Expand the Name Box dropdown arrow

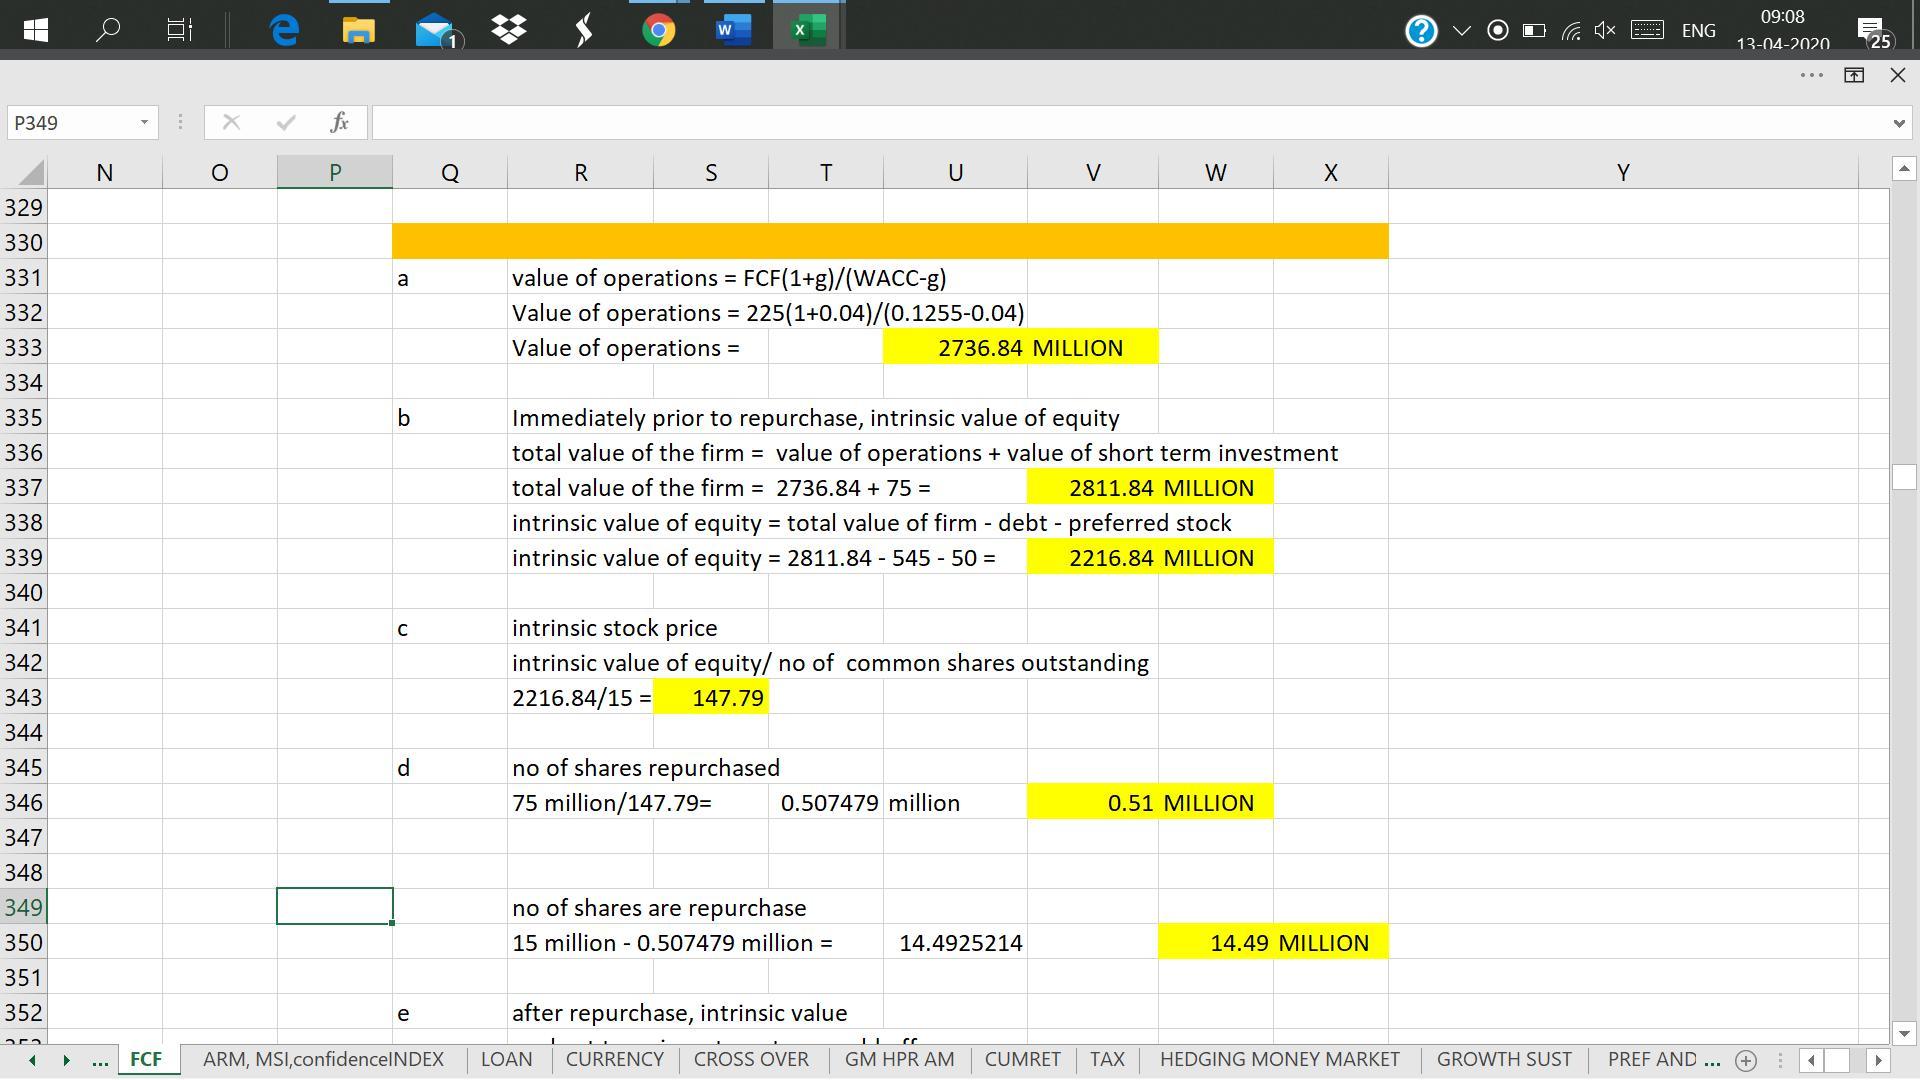[x=144, y=122]
